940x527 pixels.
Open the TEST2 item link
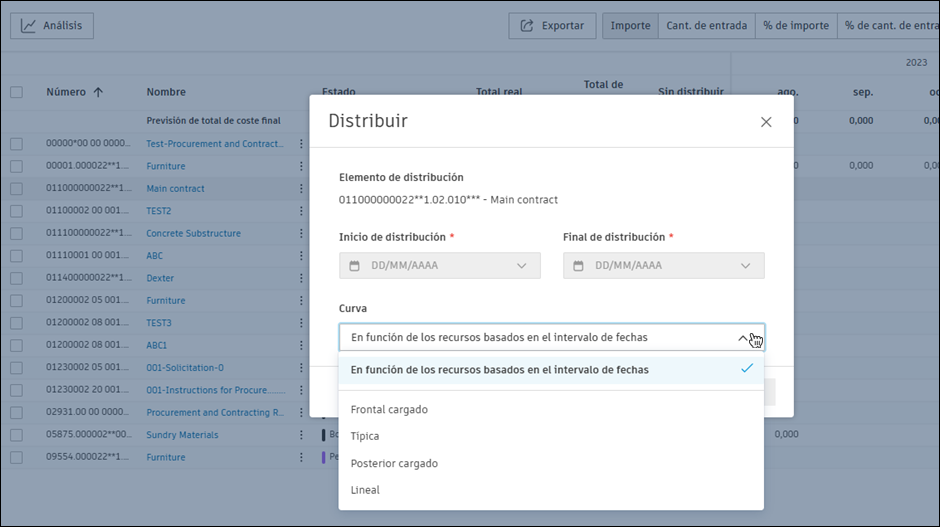click(158, 211)
